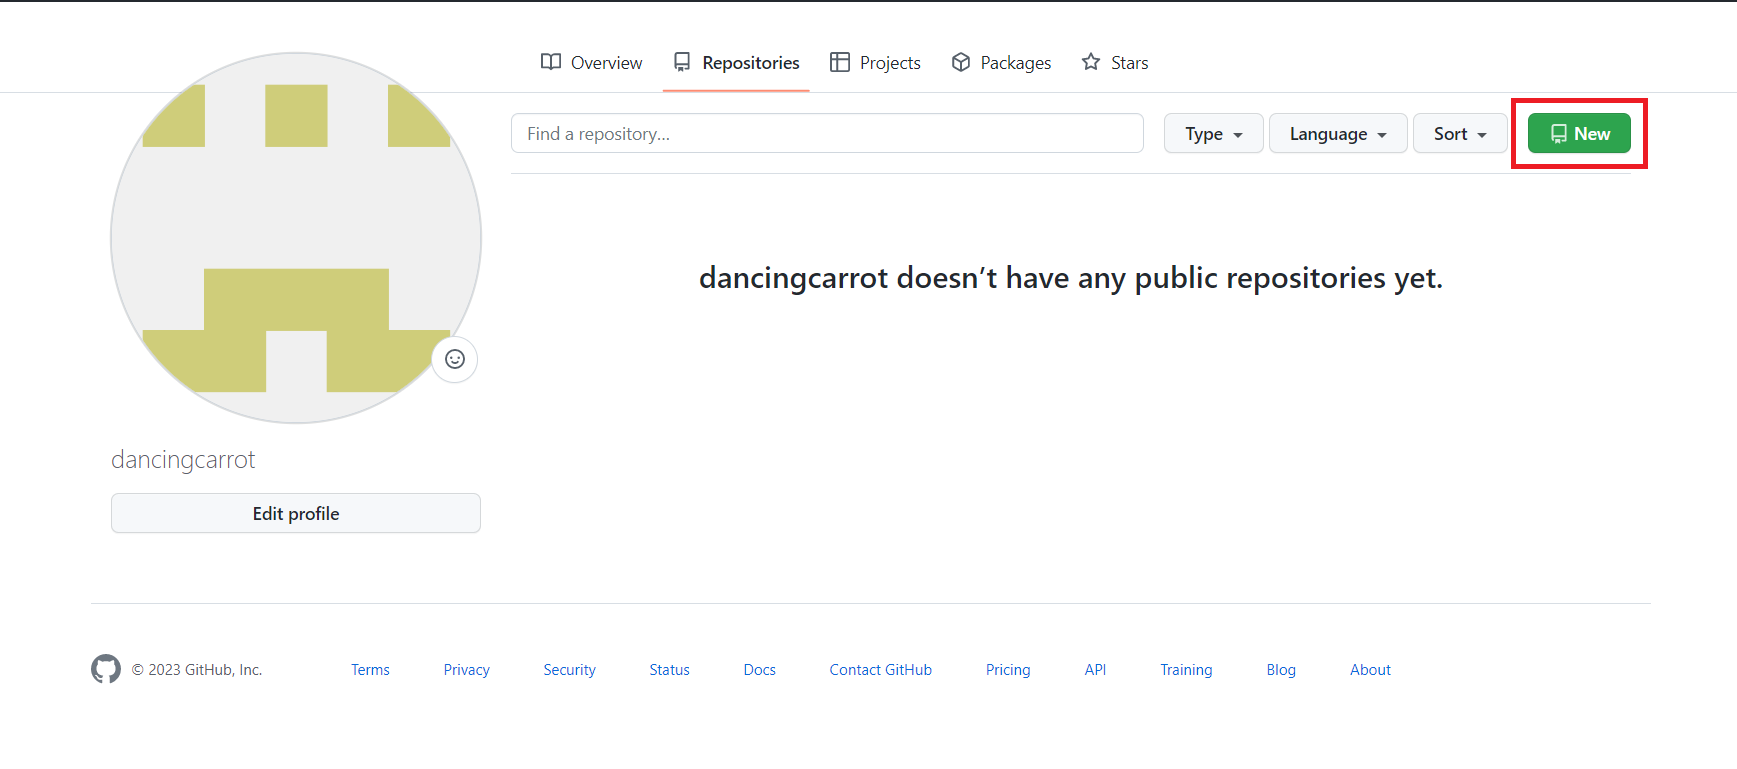The image size is (1737, 769).
Task: Click the GitHub logo in the footer
Action: click(106, 669)
